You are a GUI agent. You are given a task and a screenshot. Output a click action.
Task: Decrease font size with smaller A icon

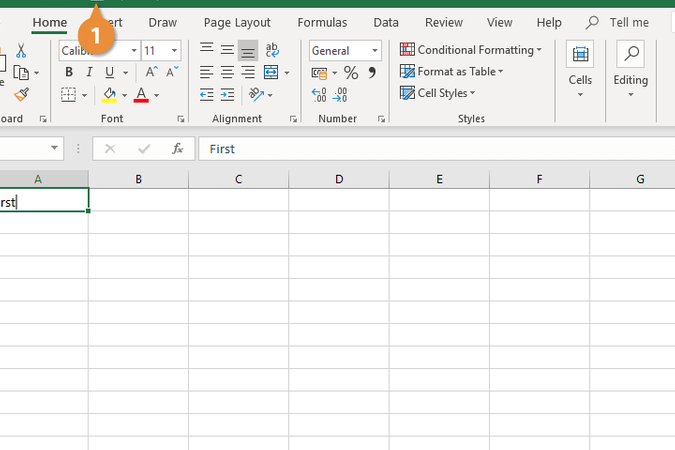172,72
